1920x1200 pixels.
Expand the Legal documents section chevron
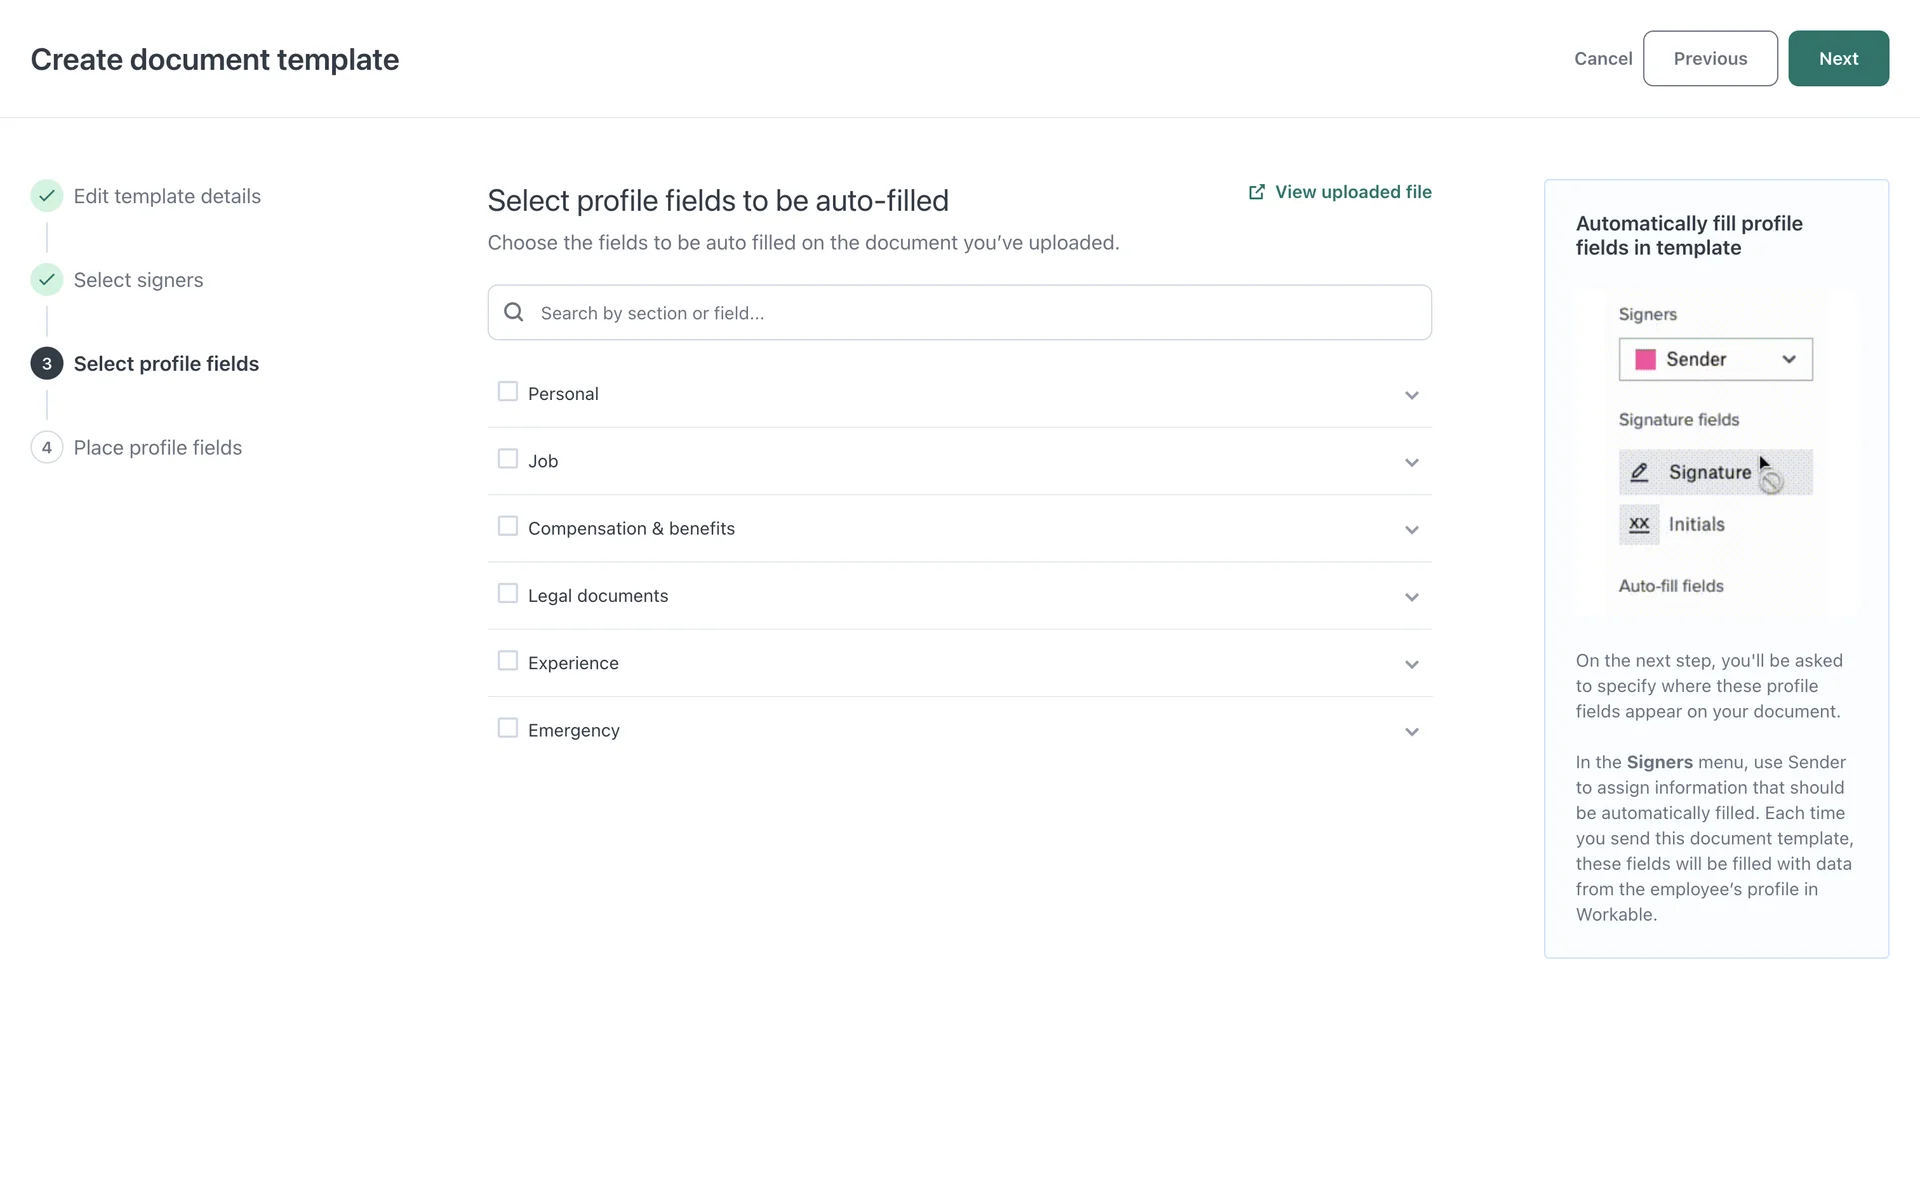click(x=1411, y=597)
